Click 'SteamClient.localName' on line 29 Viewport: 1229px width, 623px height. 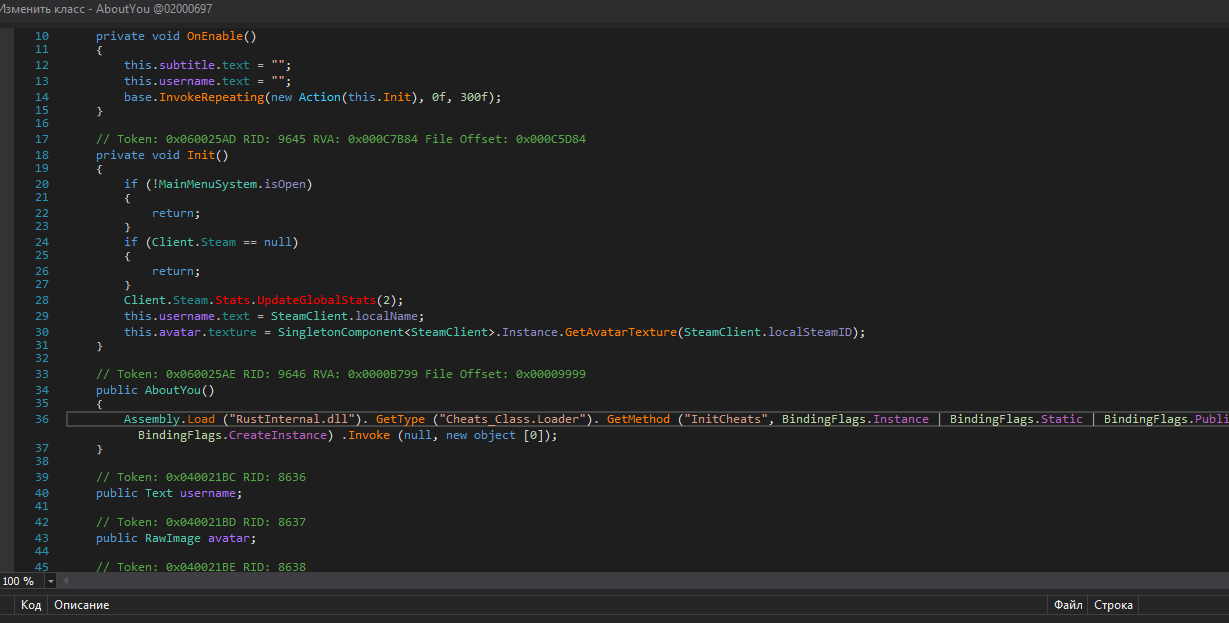(x=342, y=316)
